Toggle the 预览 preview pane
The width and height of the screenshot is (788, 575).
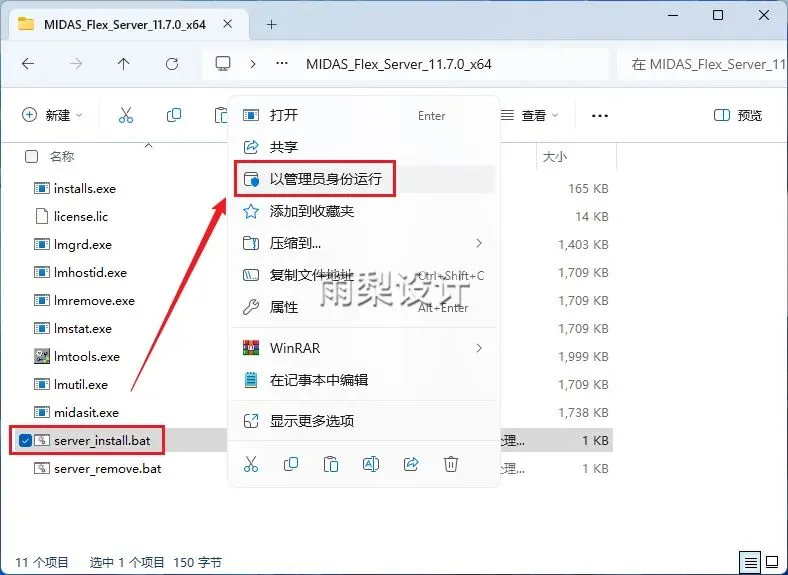(x=738, y=115)
